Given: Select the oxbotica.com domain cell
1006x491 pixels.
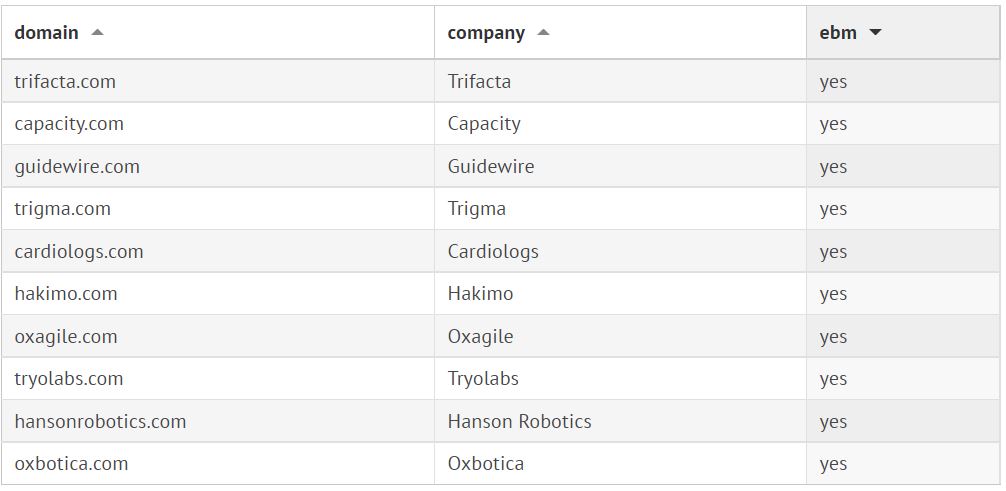Looking at the screenshot, I should pyautogui.click(x=71, y=464).
